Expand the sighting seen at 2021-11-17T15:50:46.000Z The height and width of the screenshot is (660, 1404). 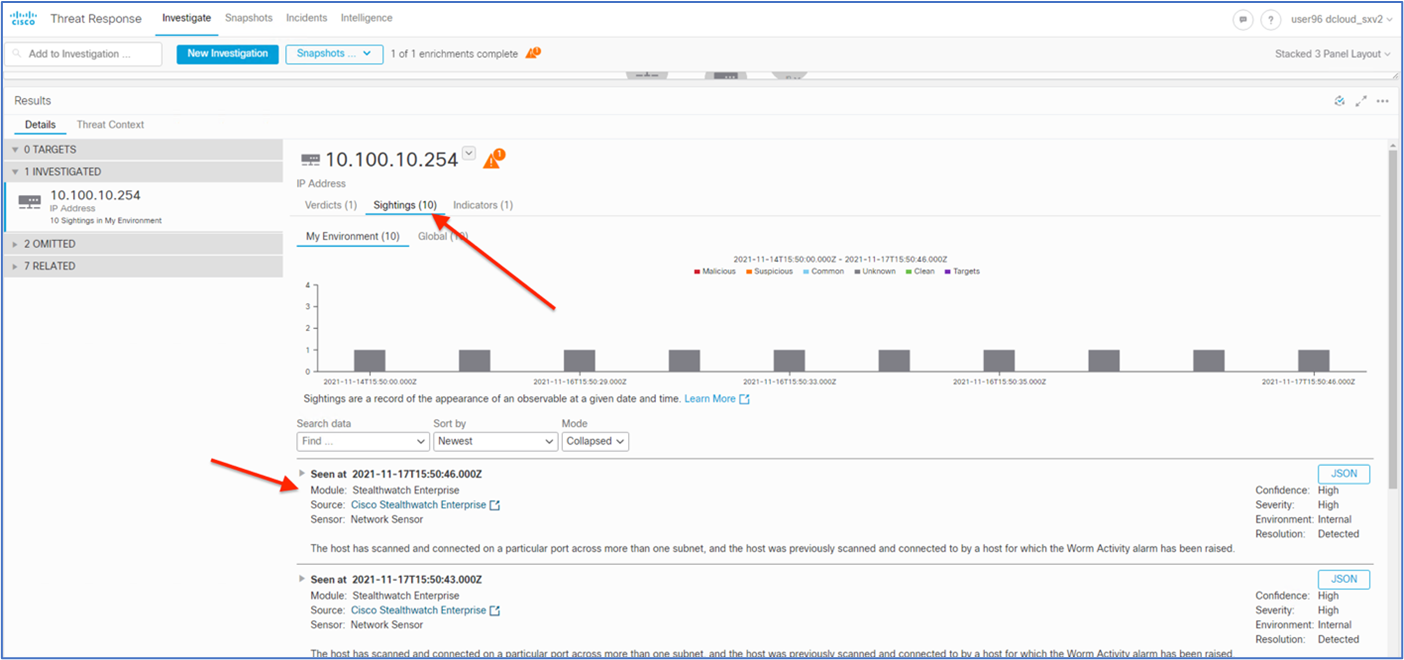point(302,474)
